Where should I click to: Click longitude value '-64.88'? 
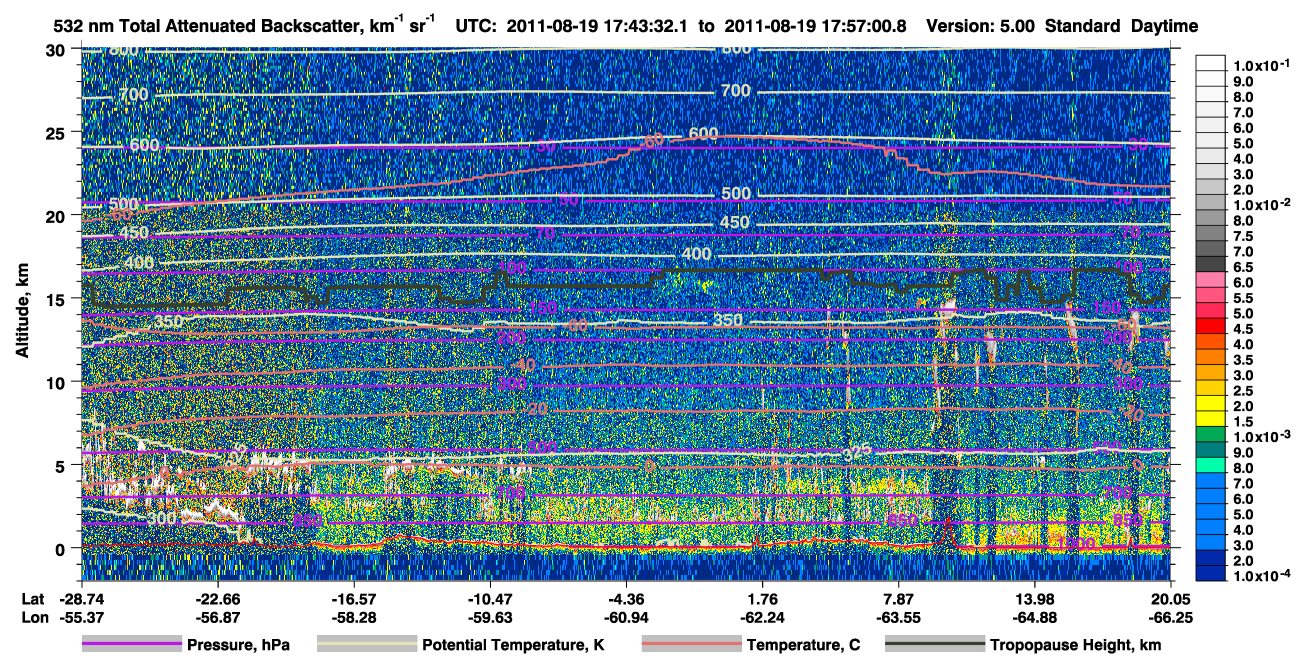click(x=1036, y=617)
